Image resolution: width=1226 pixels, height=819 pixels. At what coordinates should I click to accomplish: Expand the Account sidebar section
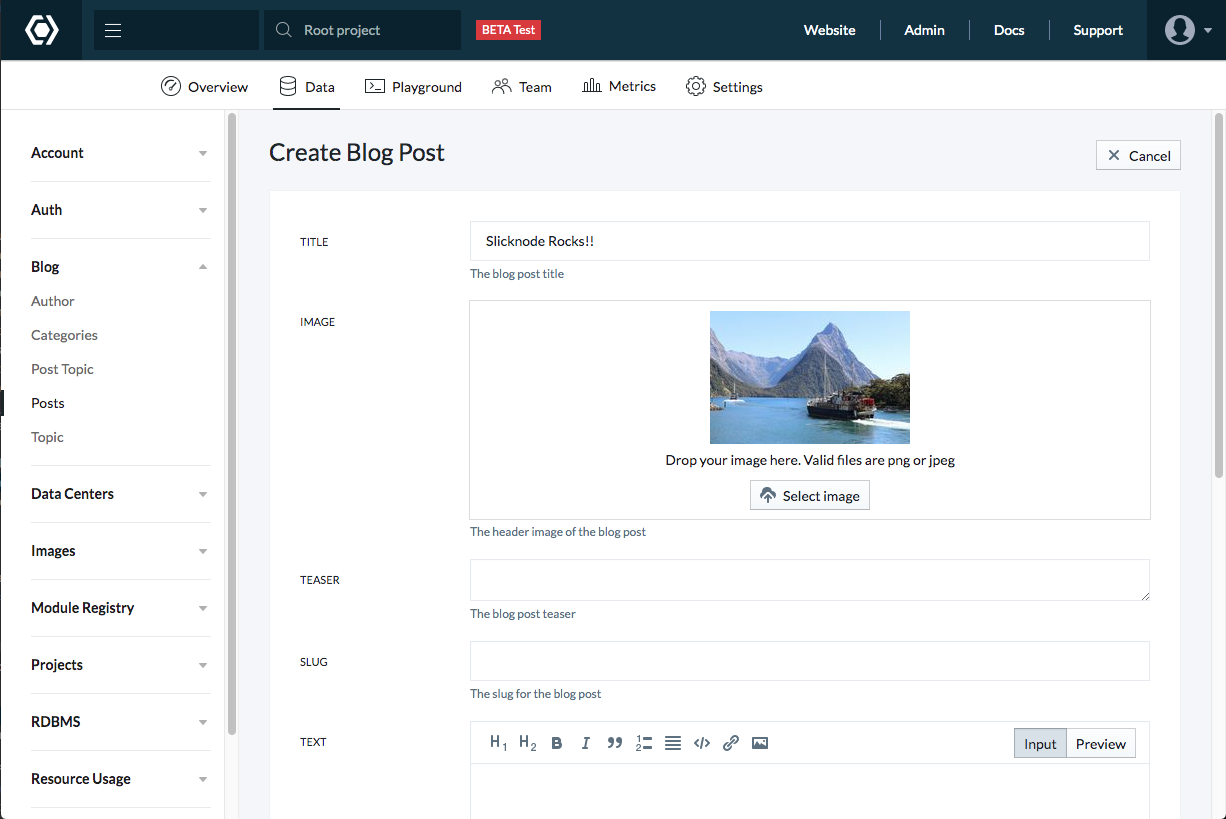tap(120, 153)
